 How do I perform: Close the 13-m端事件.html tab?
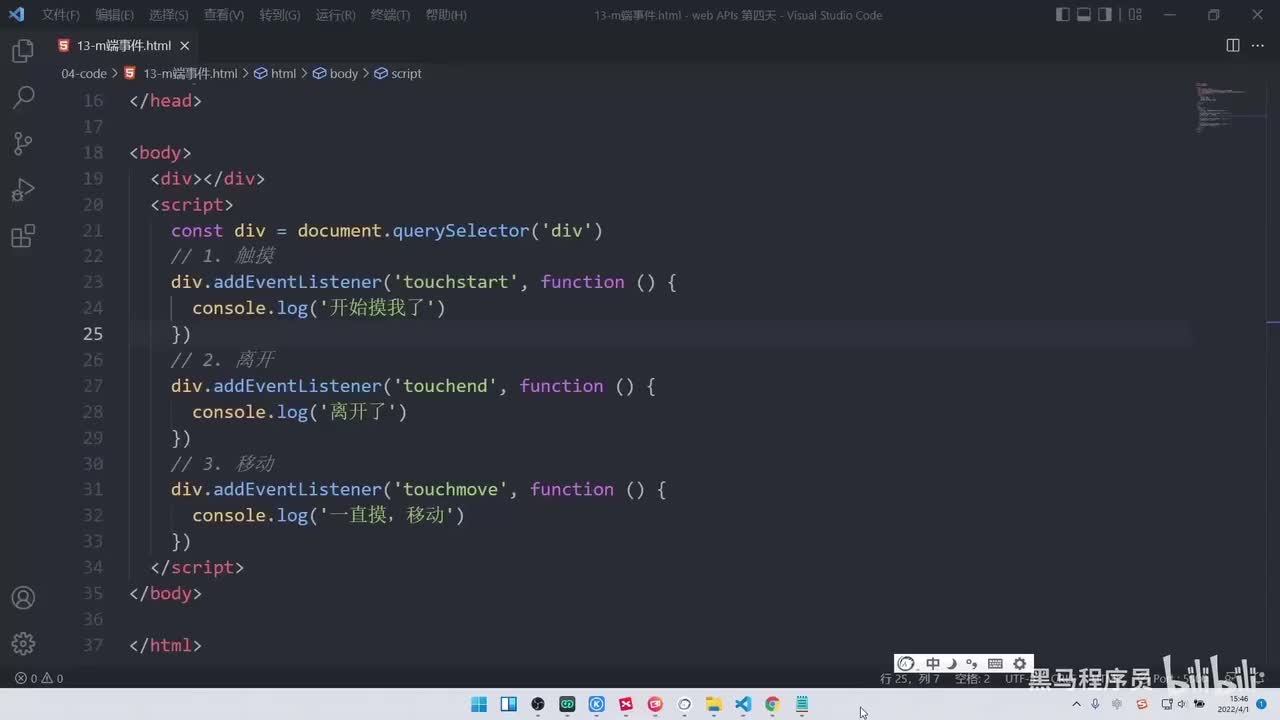(x=185, y=46)
